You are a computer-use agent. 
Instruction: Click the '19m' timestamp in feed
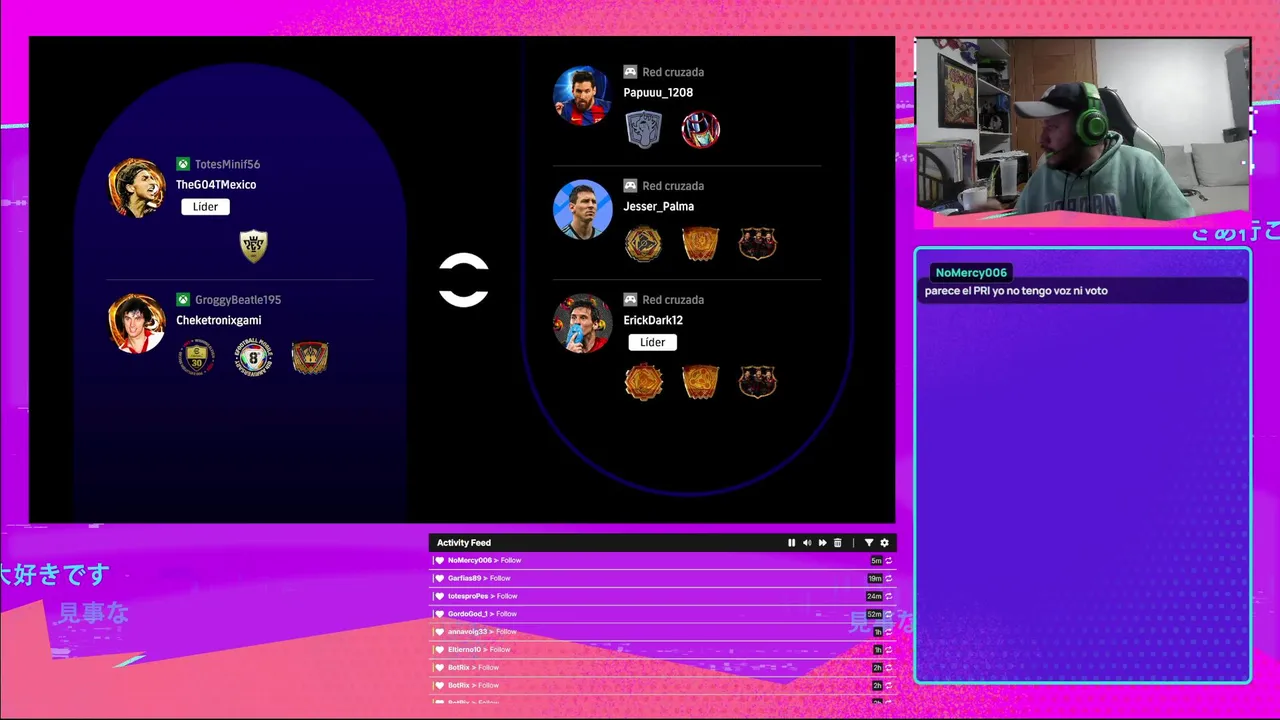(x=875, y=579)
